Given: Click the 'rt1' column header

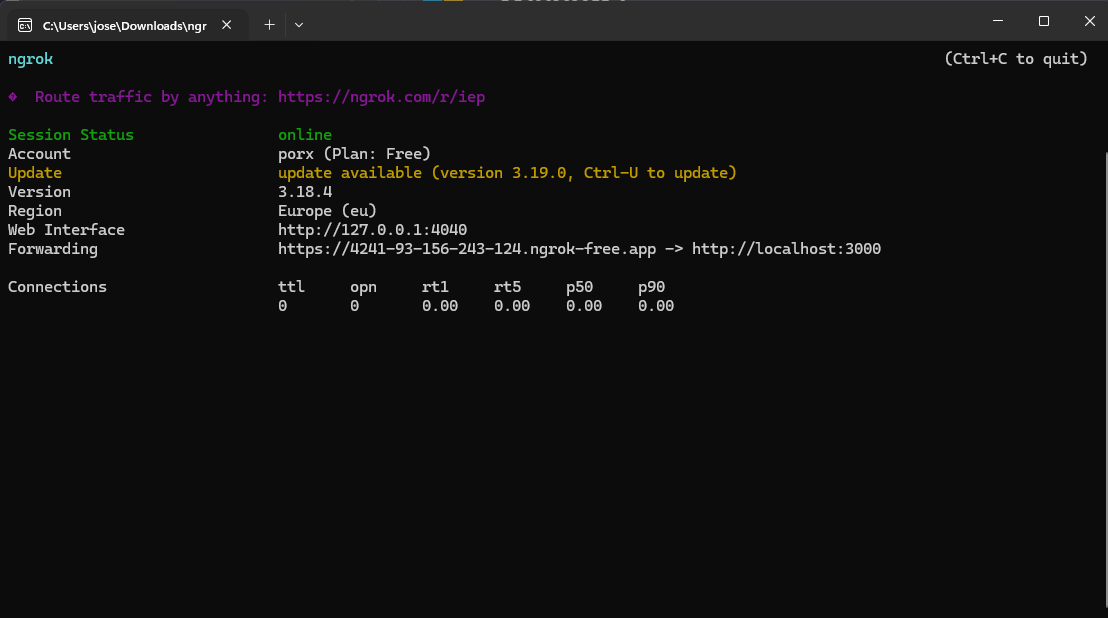Looking at the screenshot, I should coord(435,287).
